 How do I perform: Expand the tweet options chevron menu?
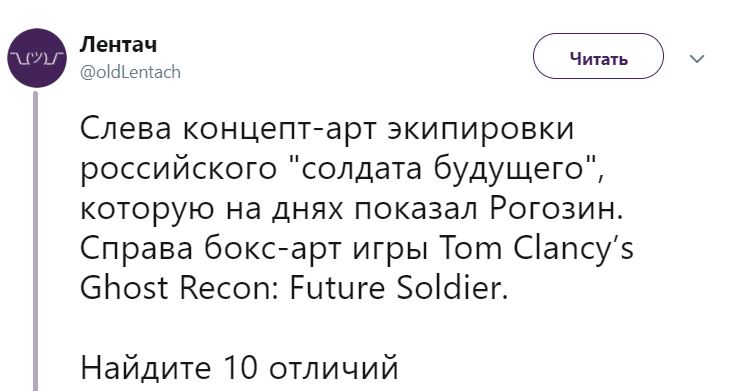697,58
